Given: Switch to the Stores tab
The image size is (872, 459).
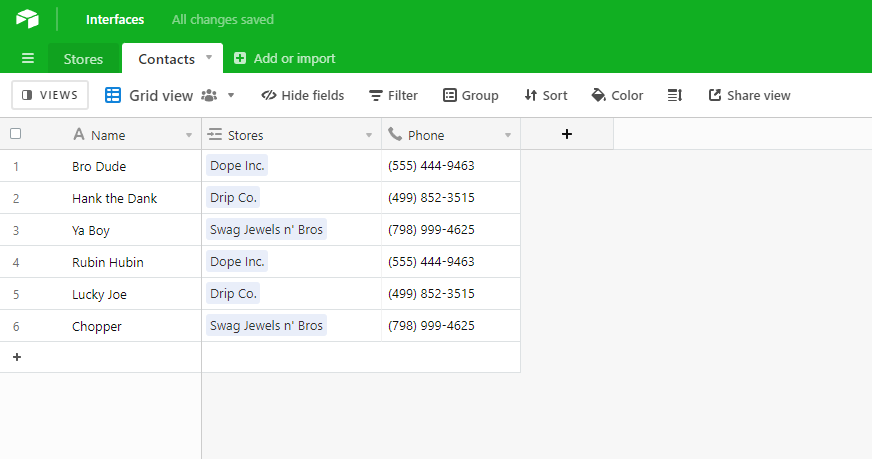Looking at the screenshot, I should 83,58.
